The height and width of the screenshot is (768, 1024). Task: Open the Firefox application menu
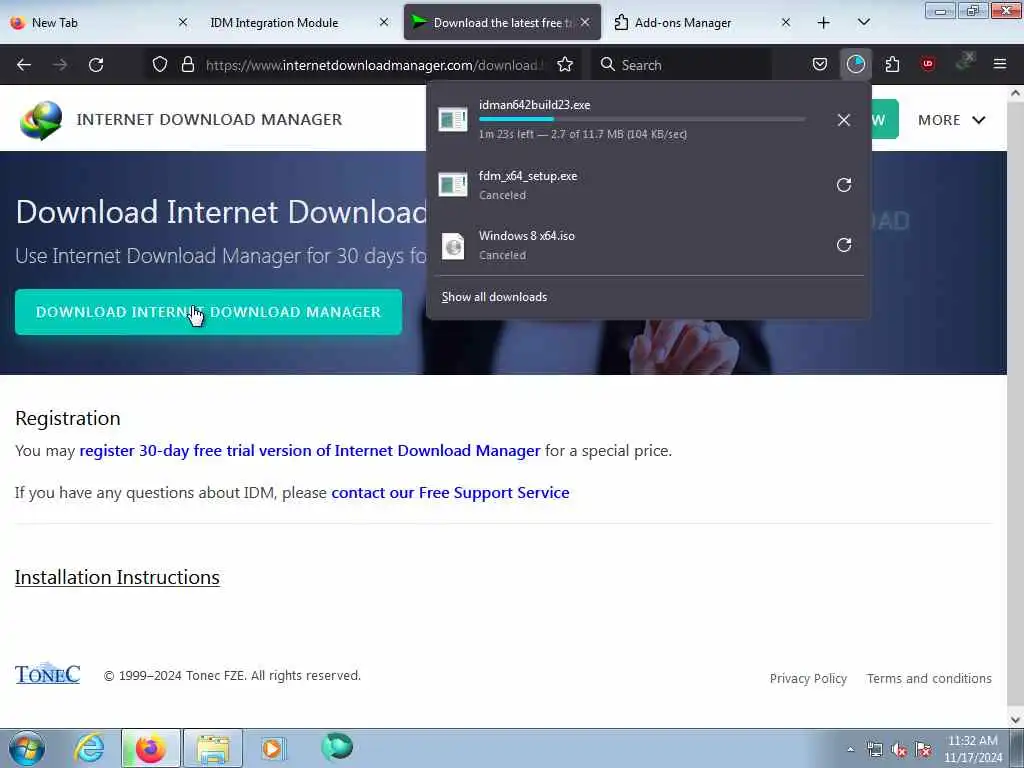pos(1000,64)
